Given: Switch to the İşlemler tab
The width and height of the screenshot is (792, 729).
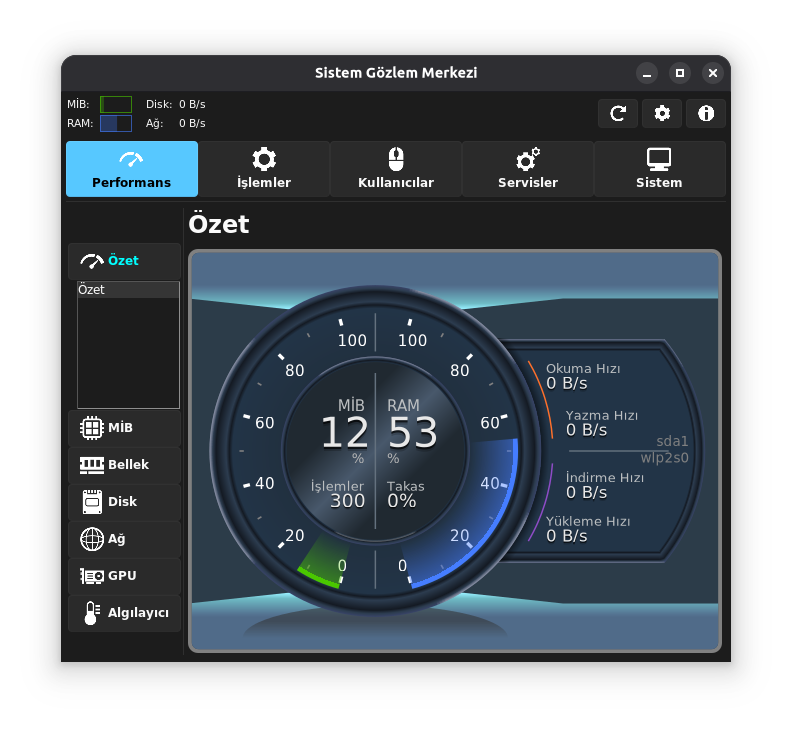Looking at the screenshot, I should tap(264, 169).
